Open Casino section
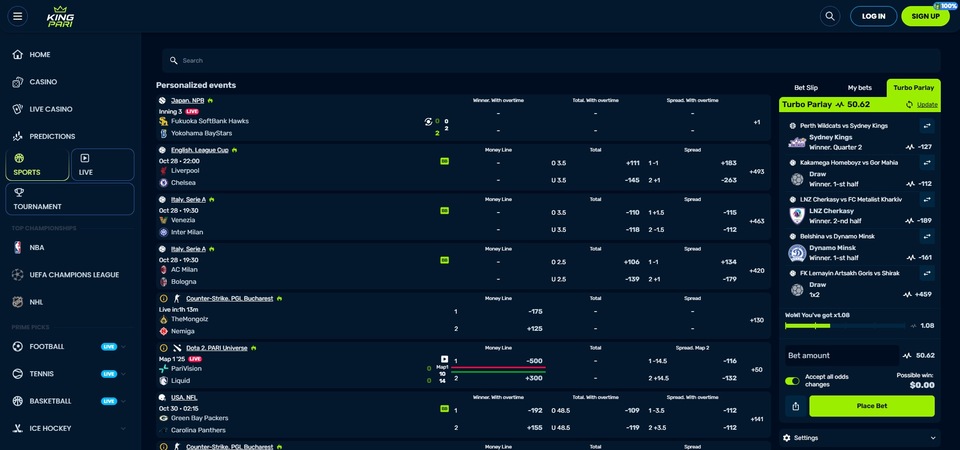 click(x=43, y=82)
